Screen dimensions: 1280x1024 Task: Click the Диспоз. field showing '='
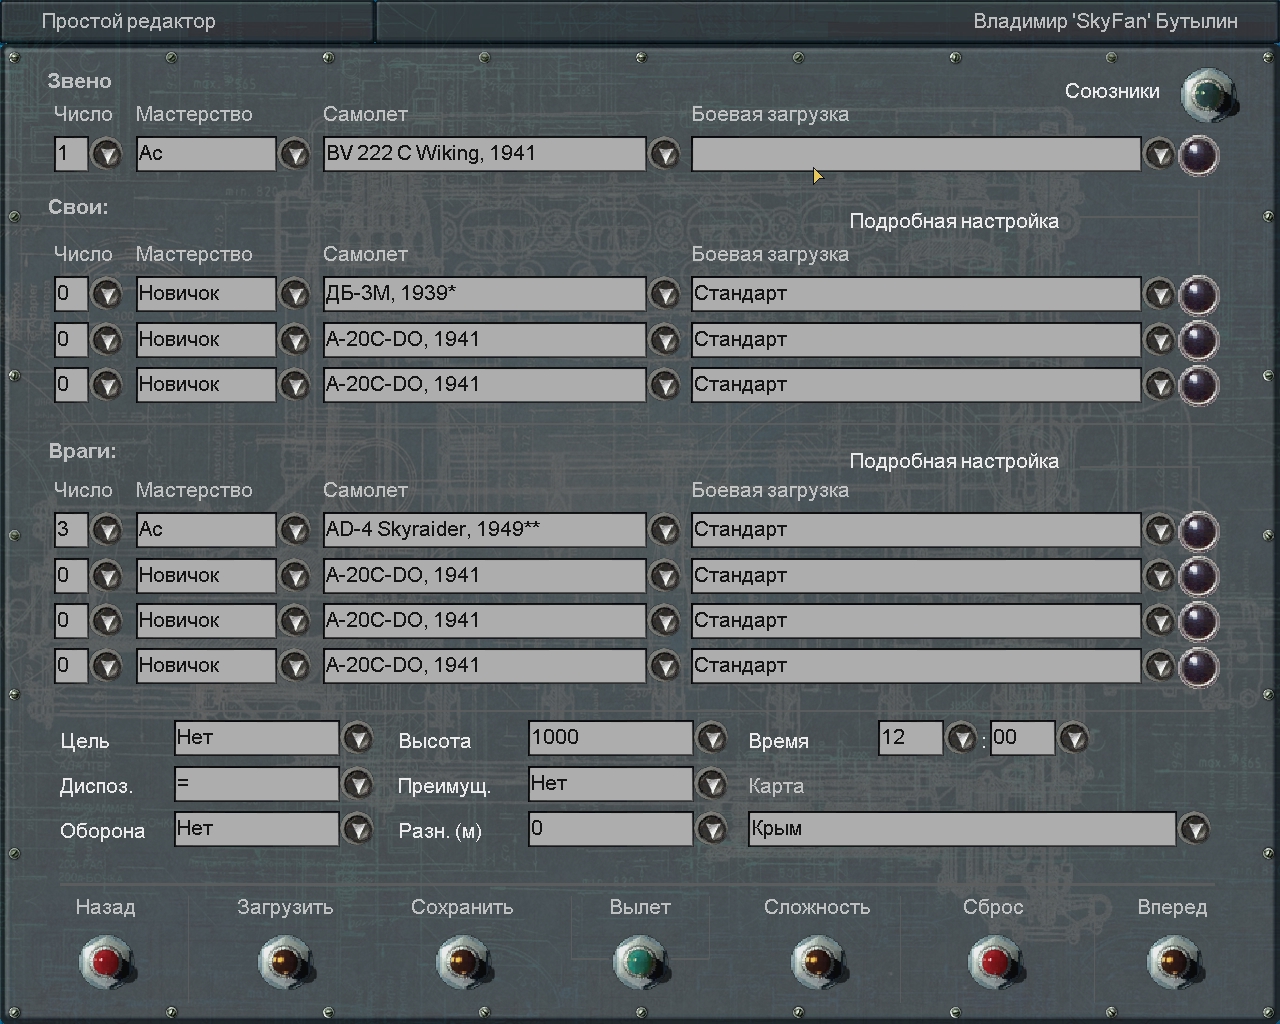coord(257,784)
